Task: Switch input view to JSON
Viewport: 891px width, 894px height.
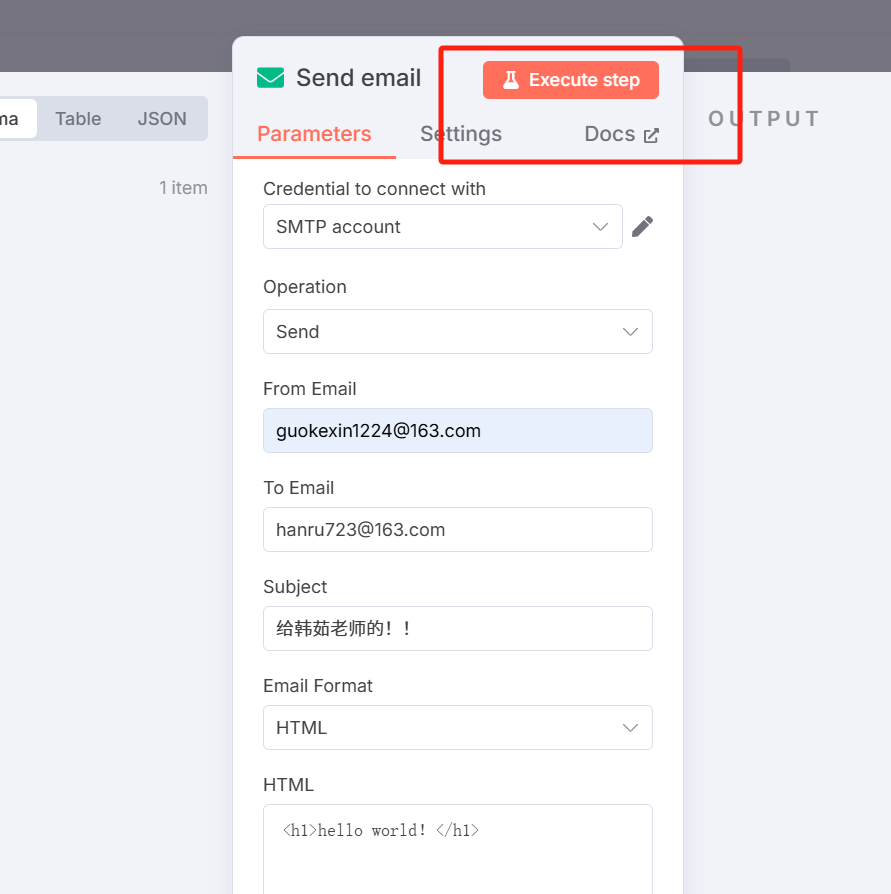Action: [162, 119]
